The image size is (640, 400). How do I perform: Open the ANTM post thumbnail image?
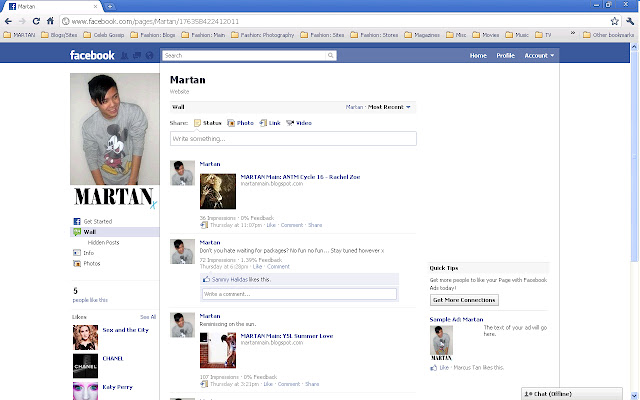click(x=218, y=191)
